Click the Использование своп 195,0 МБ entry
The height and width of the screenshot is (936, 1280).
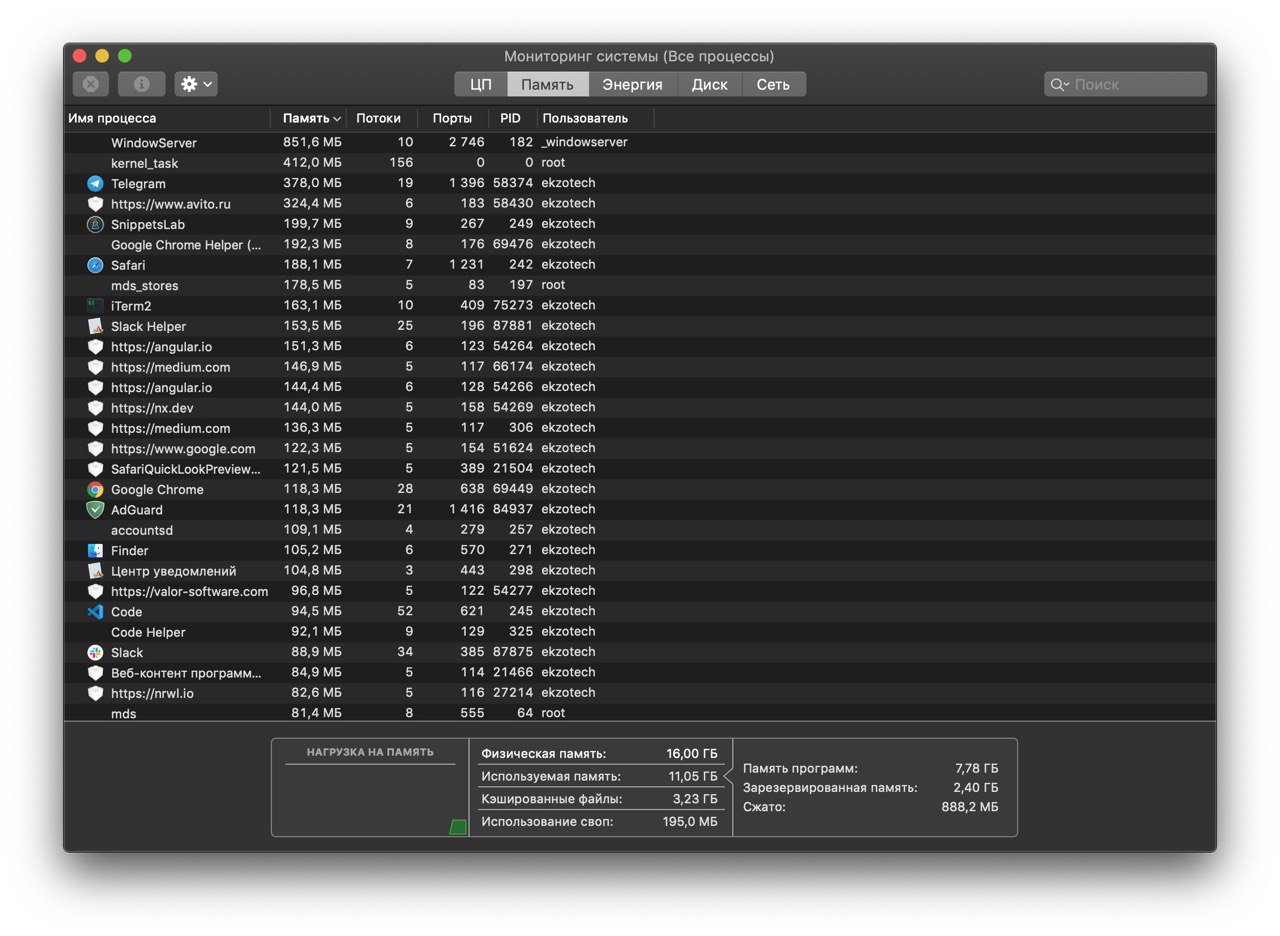(600, 822)
